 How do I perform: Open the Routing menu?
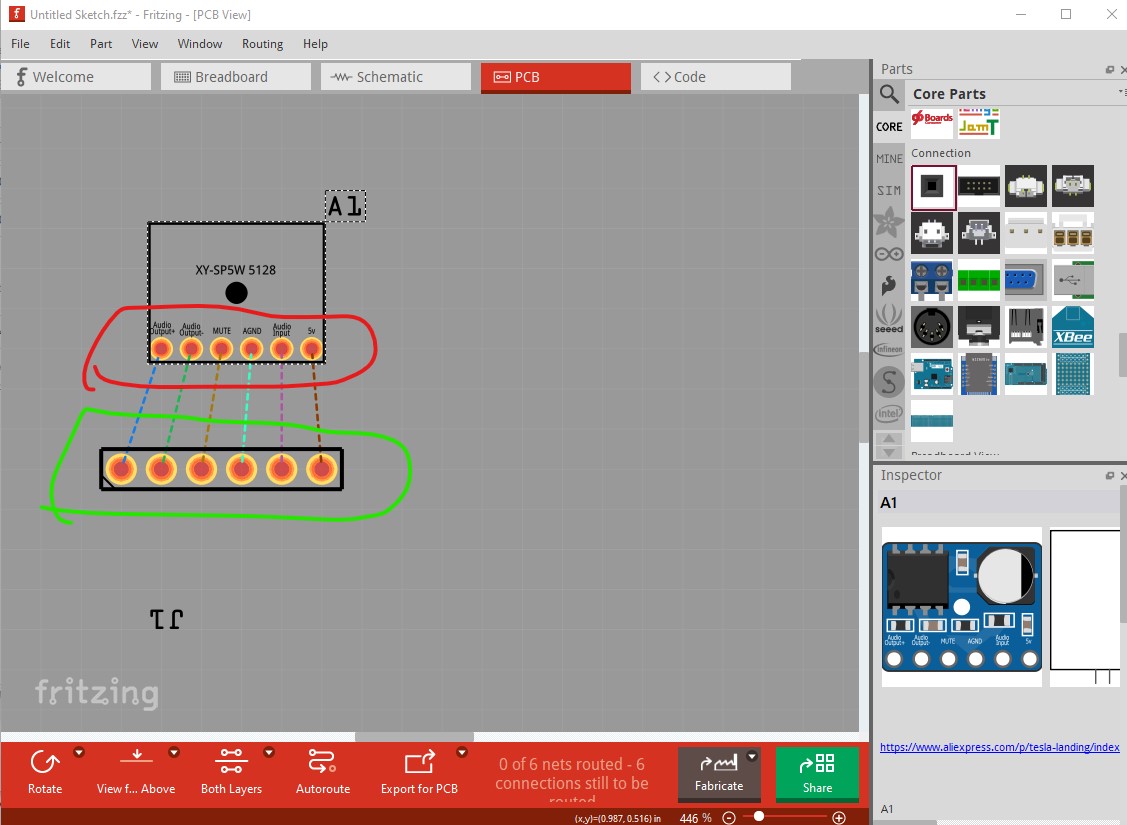(x=262, y=44)
